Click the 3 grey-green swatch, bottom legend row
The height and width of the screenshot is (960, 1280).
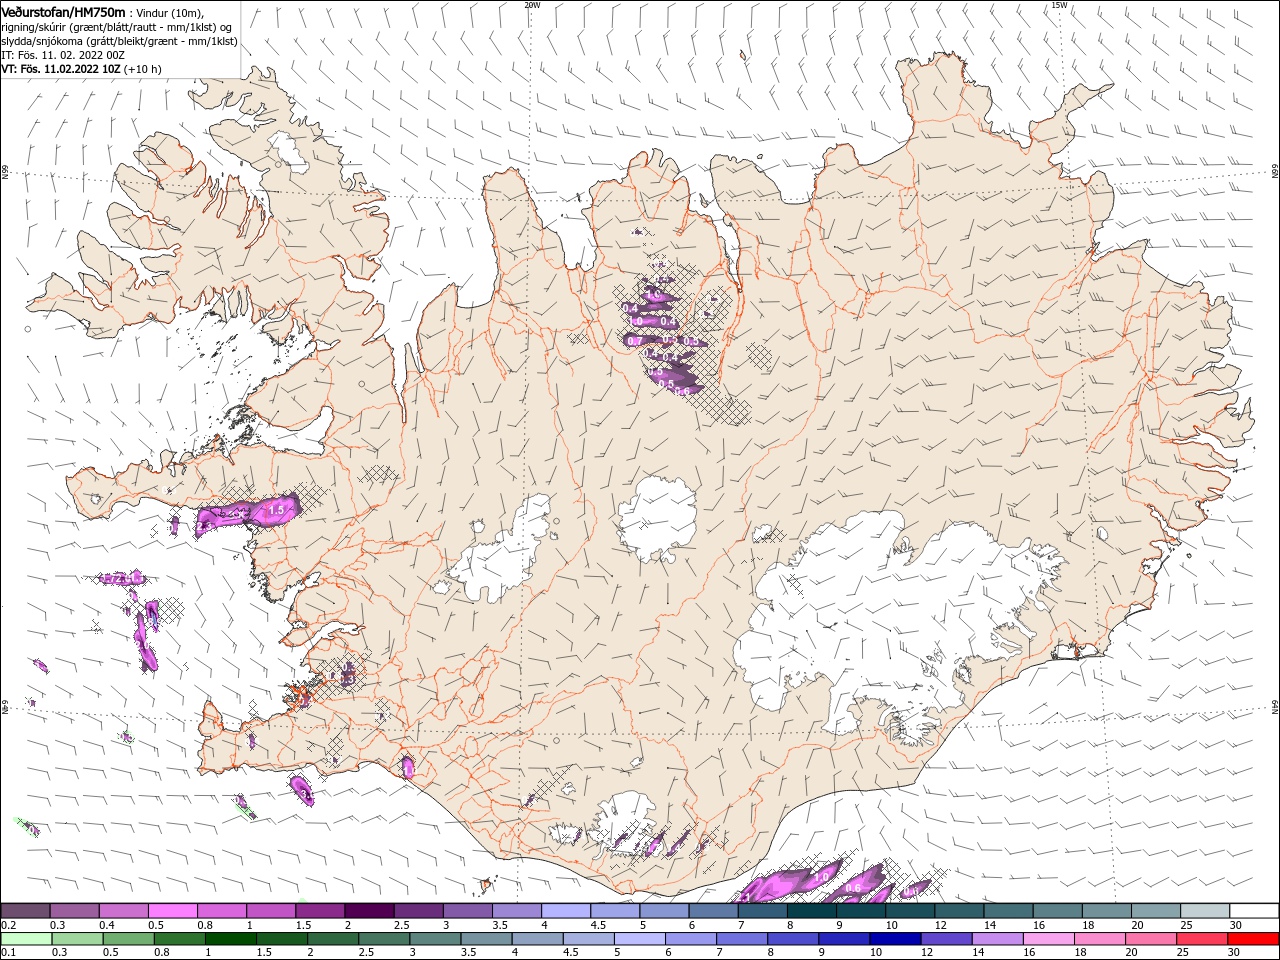pyautogui.click(x=435, y=939)
